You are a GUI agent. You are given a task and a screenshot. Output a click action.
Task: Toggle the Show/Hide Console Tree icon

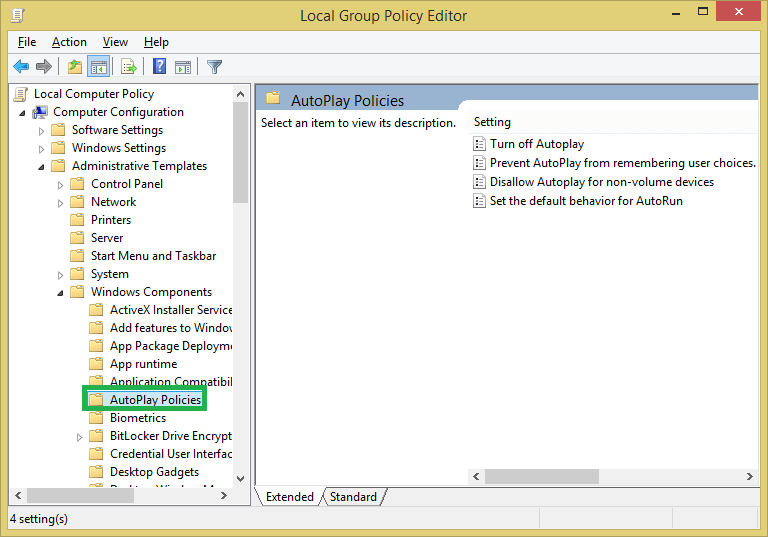point(98,67)
